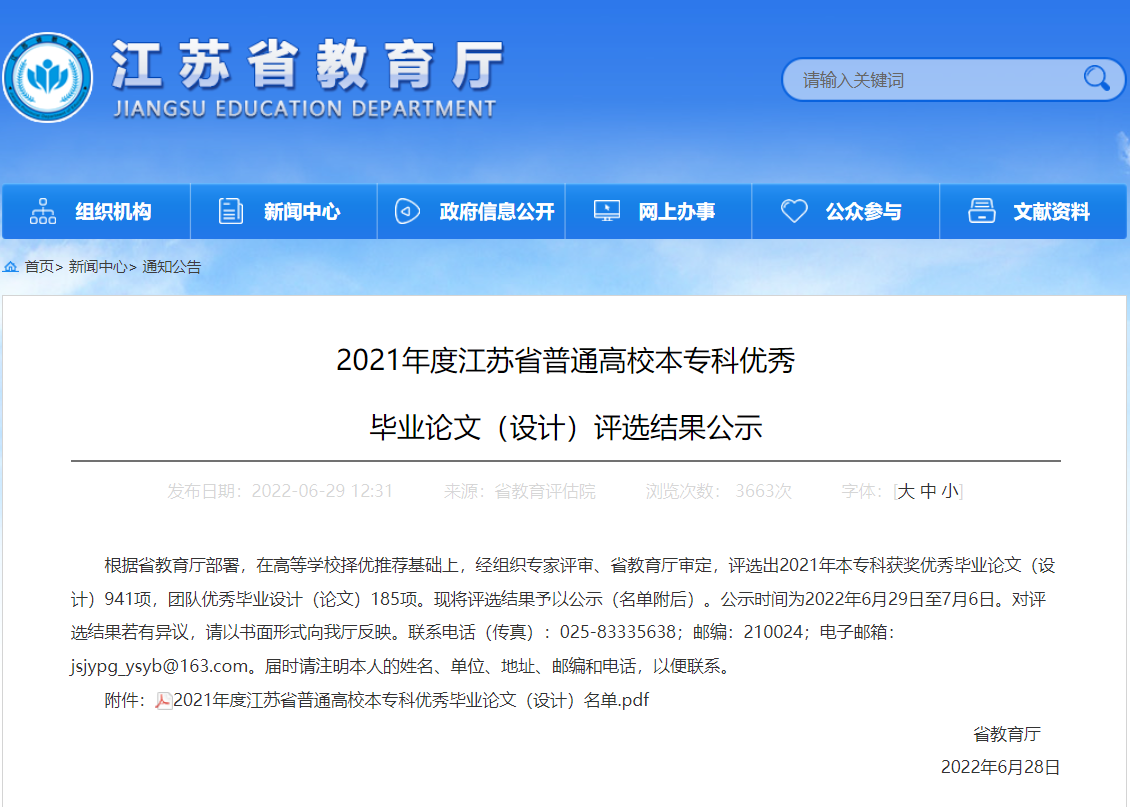Screen dimensions: 1130x807
Task: Click the document icon beside 新闻中心
Action: click(231, 211)
